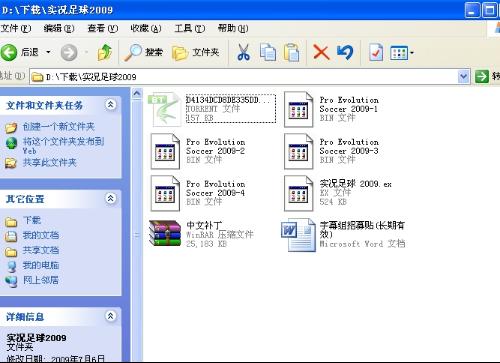
Task: Open the Views dropdown button
Action: [402, 53]
